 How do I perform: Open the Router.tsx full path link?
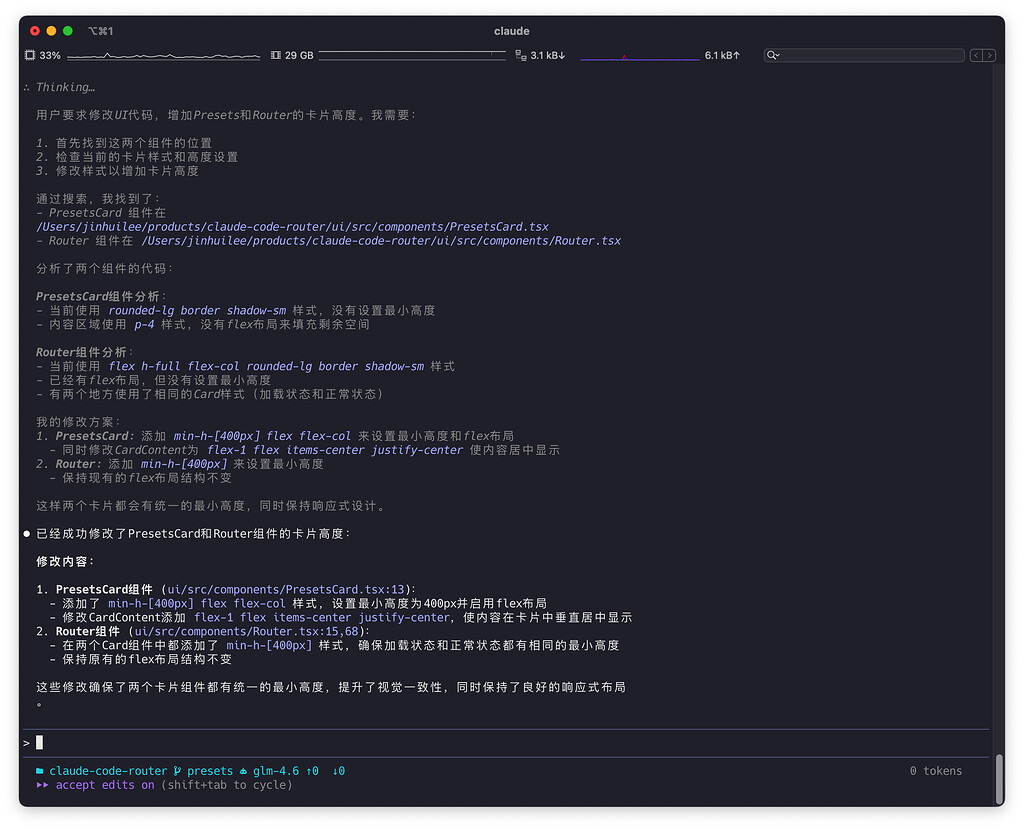(x=381, y=240)
